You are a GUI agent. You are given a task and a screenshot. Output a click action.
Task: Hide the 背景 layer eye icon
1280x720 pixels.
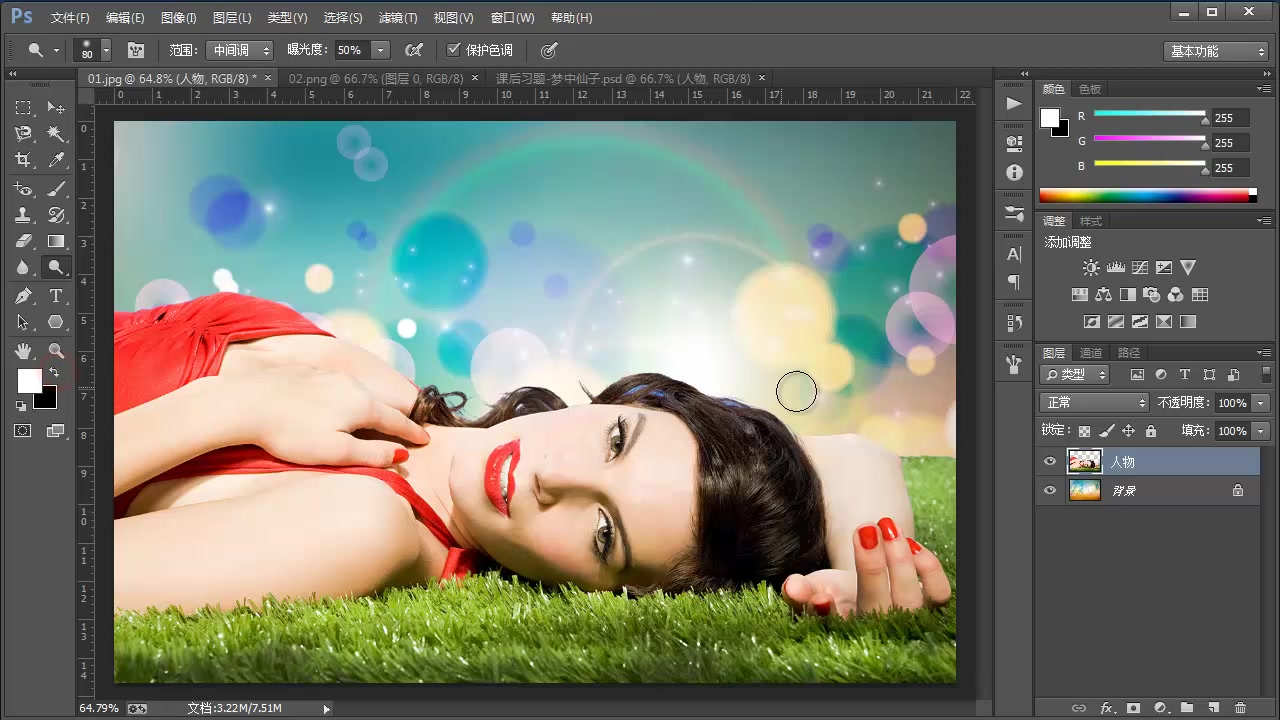pos(1050,490)
